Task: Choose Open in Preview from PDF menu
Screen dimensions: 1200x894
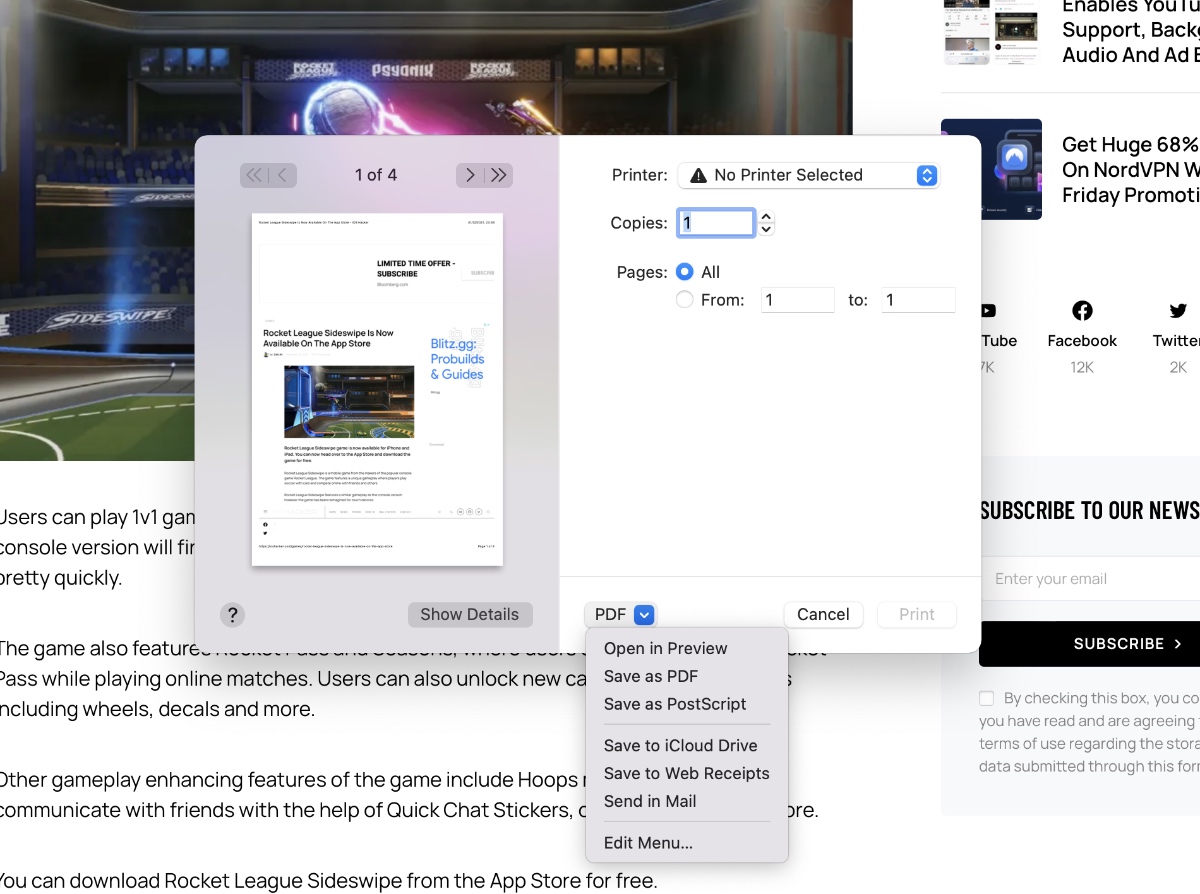Action: 687,648
